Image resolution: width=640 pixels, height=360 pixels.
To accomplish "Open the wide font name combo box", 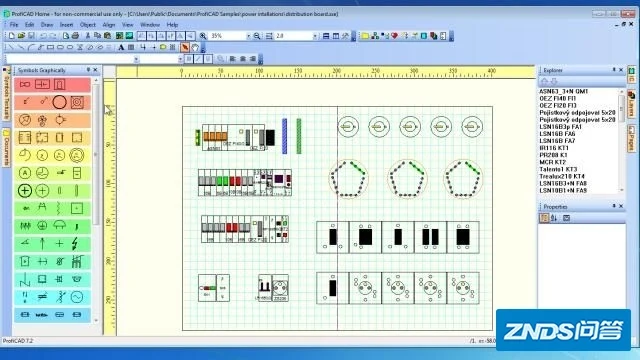I will pos(72,59).
